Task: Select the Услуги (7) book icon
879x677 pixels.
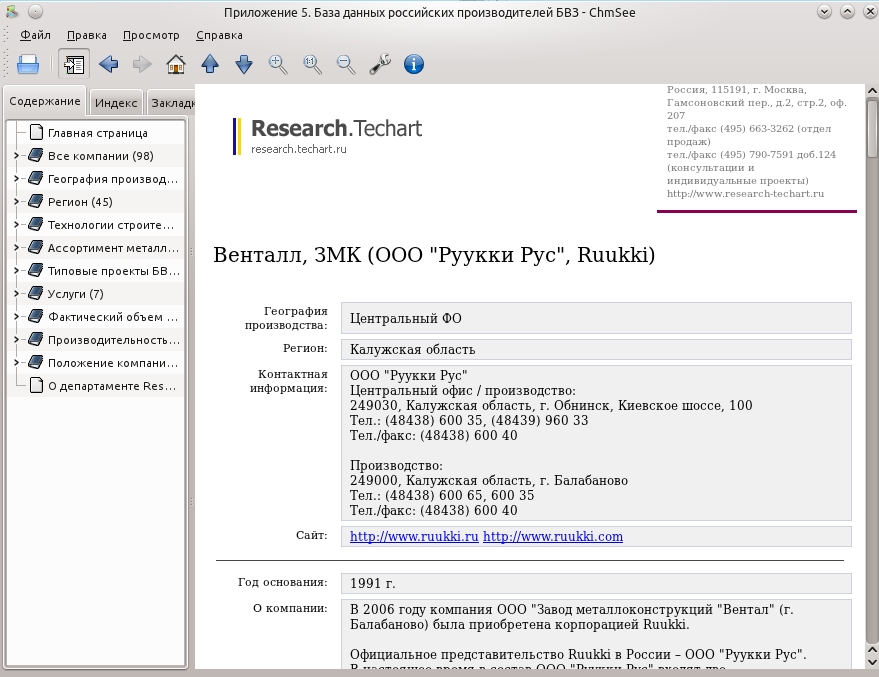Action: point(35,293)
